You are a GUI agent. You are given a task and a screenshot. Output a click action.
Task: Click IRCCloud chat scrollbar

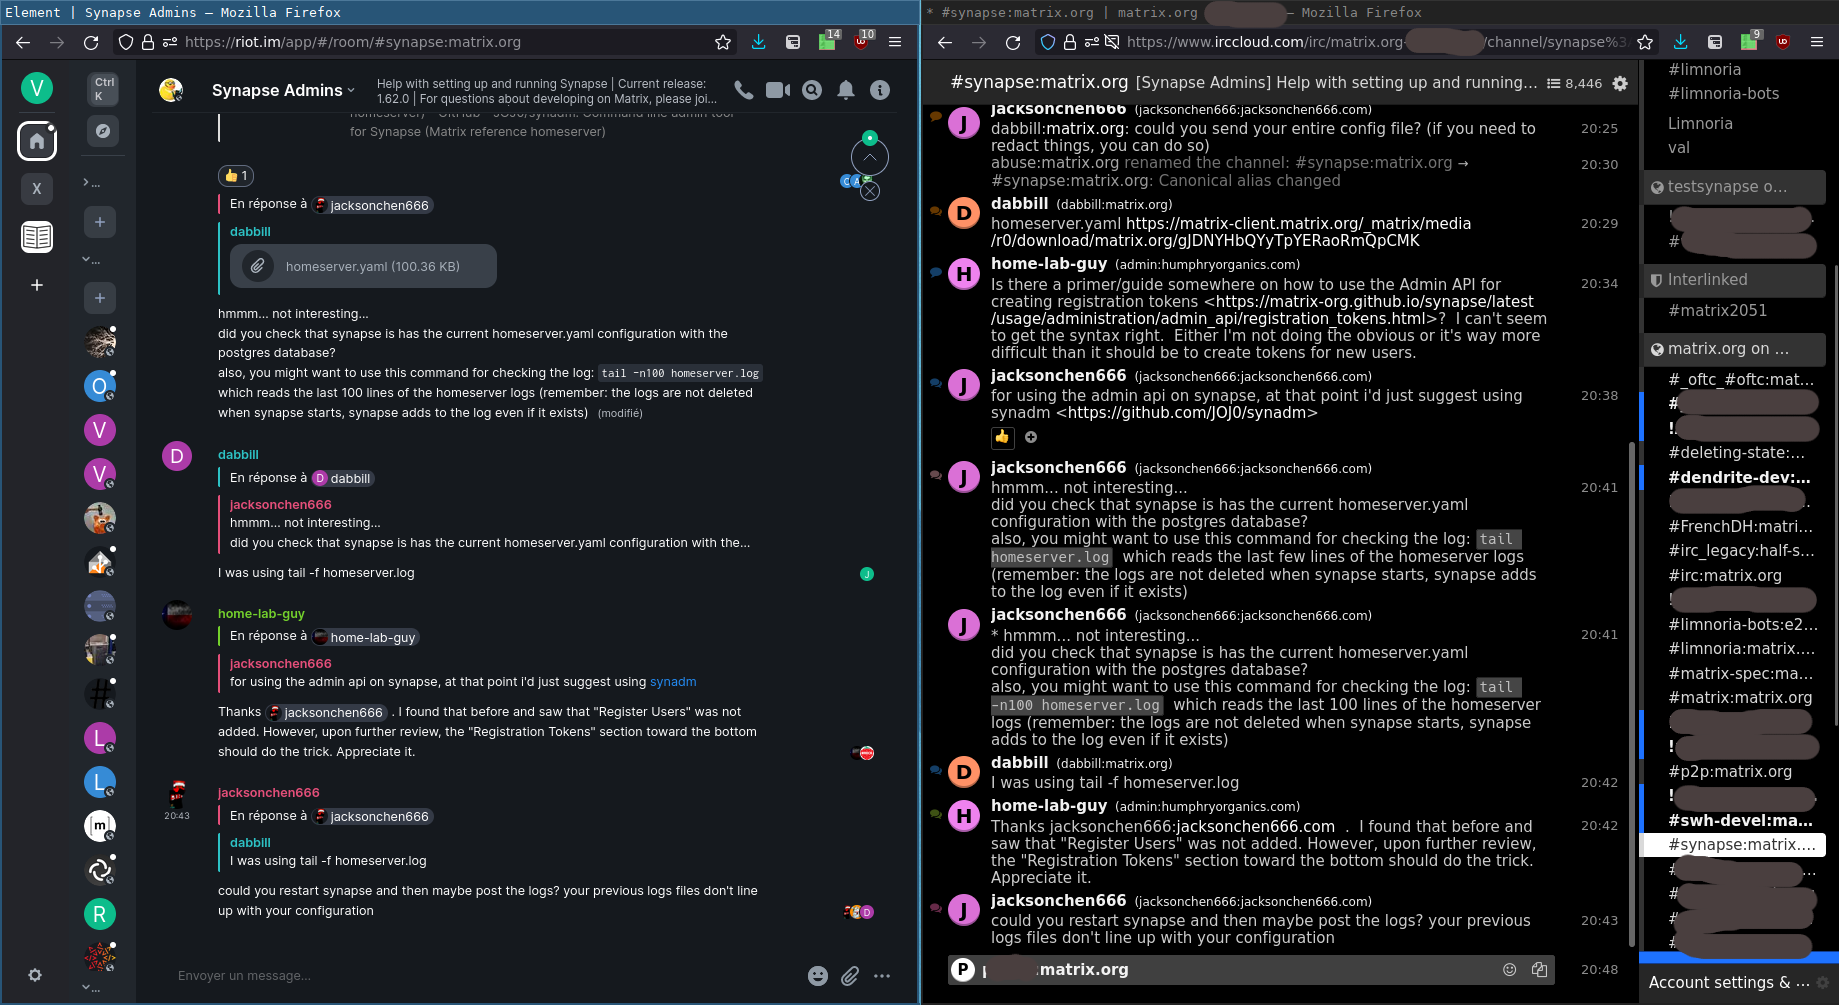1632,695
